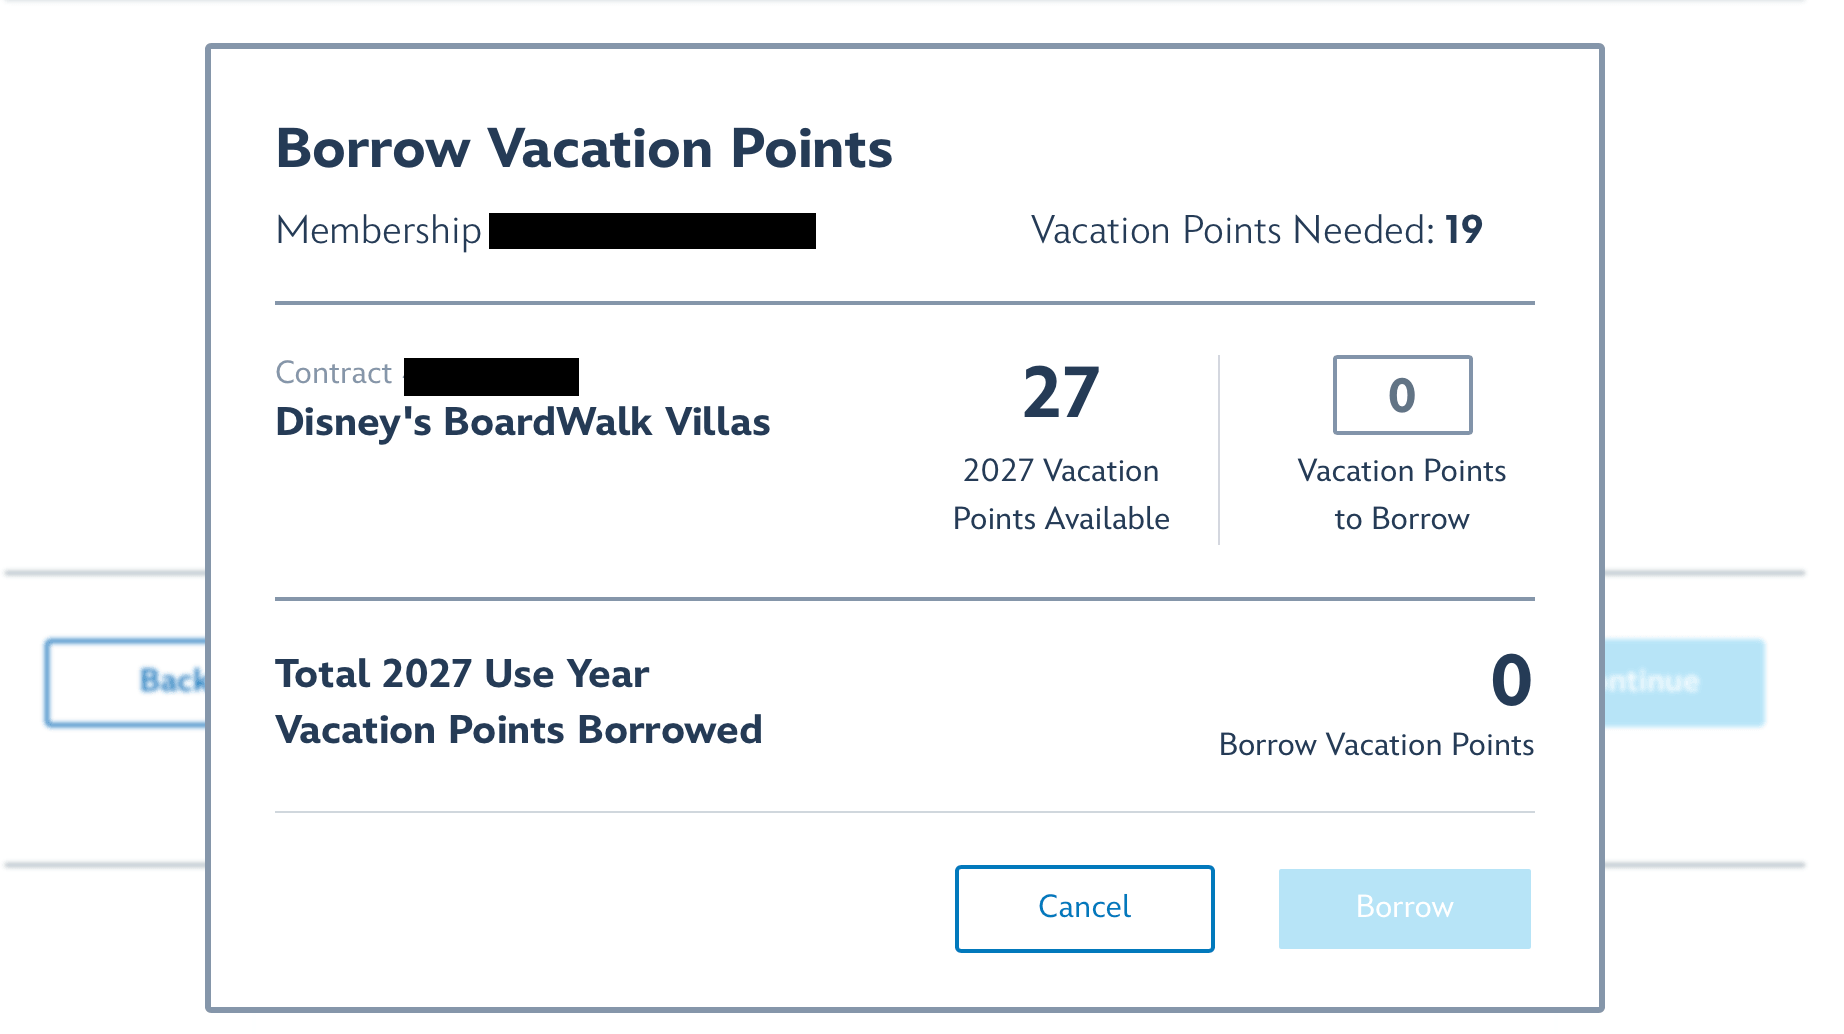1844x1034 pixels.
Task: Click the redacted contract number bar
Action: coord(491,377)
